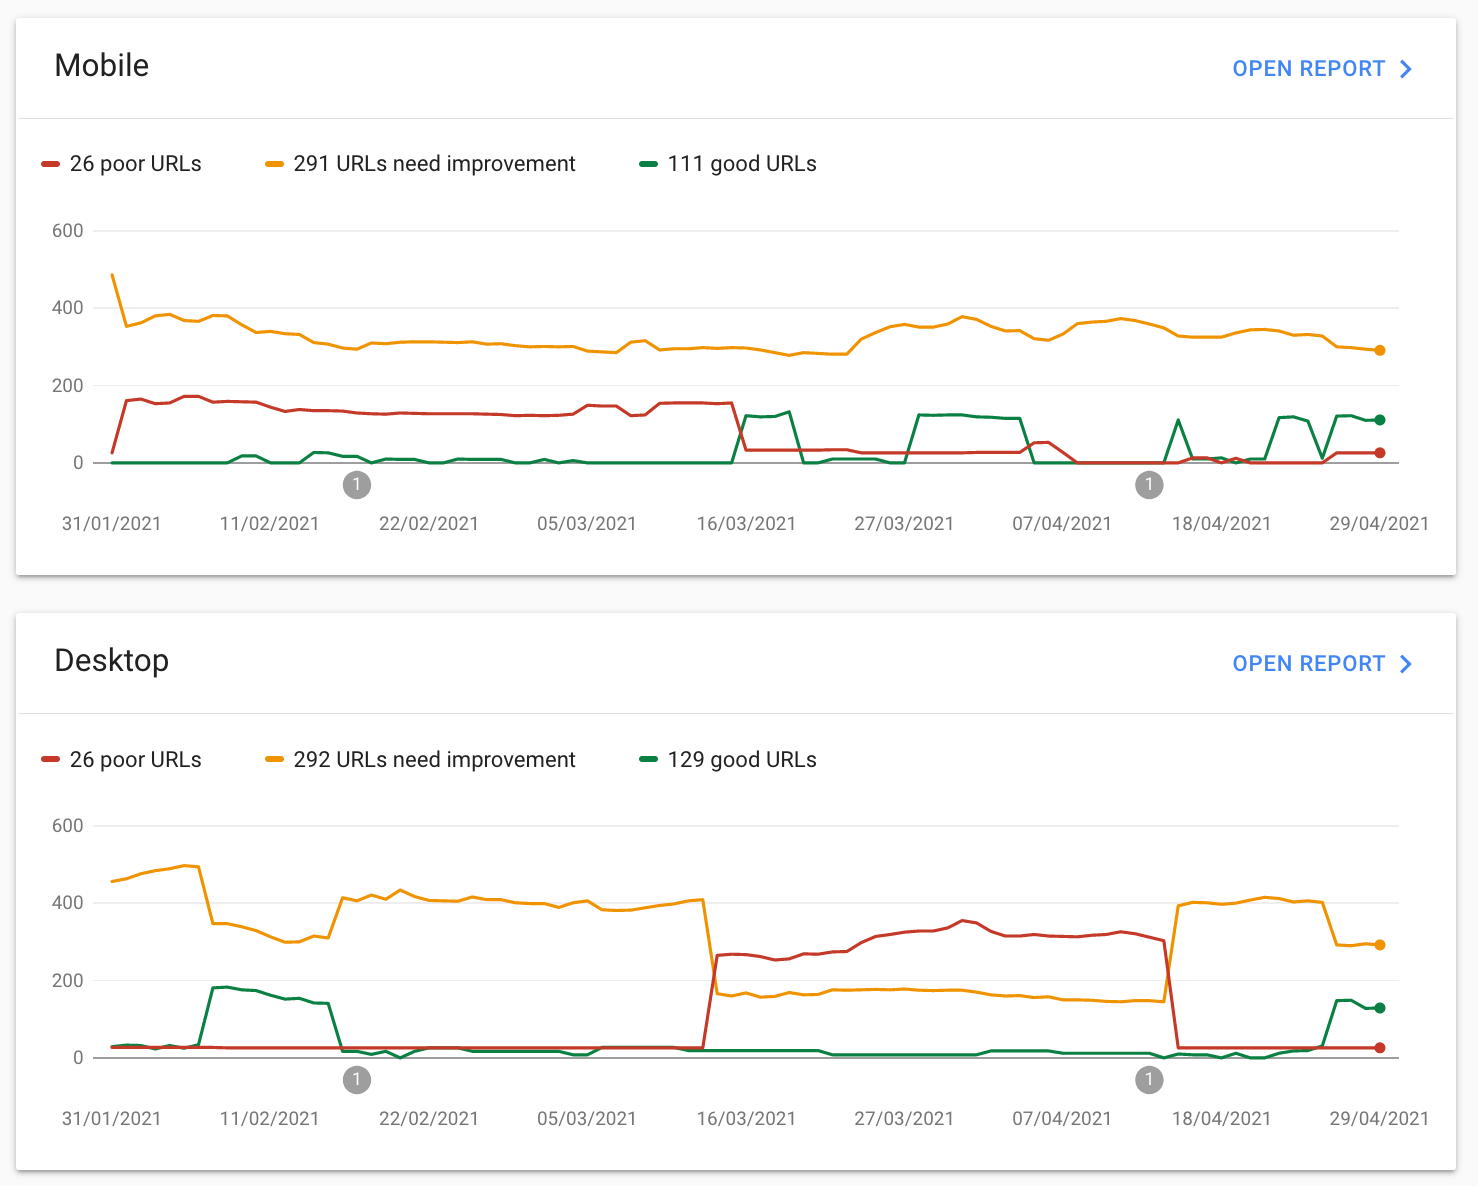Click the chevron arrow beside Mobile Open Report

[1406, 69]
